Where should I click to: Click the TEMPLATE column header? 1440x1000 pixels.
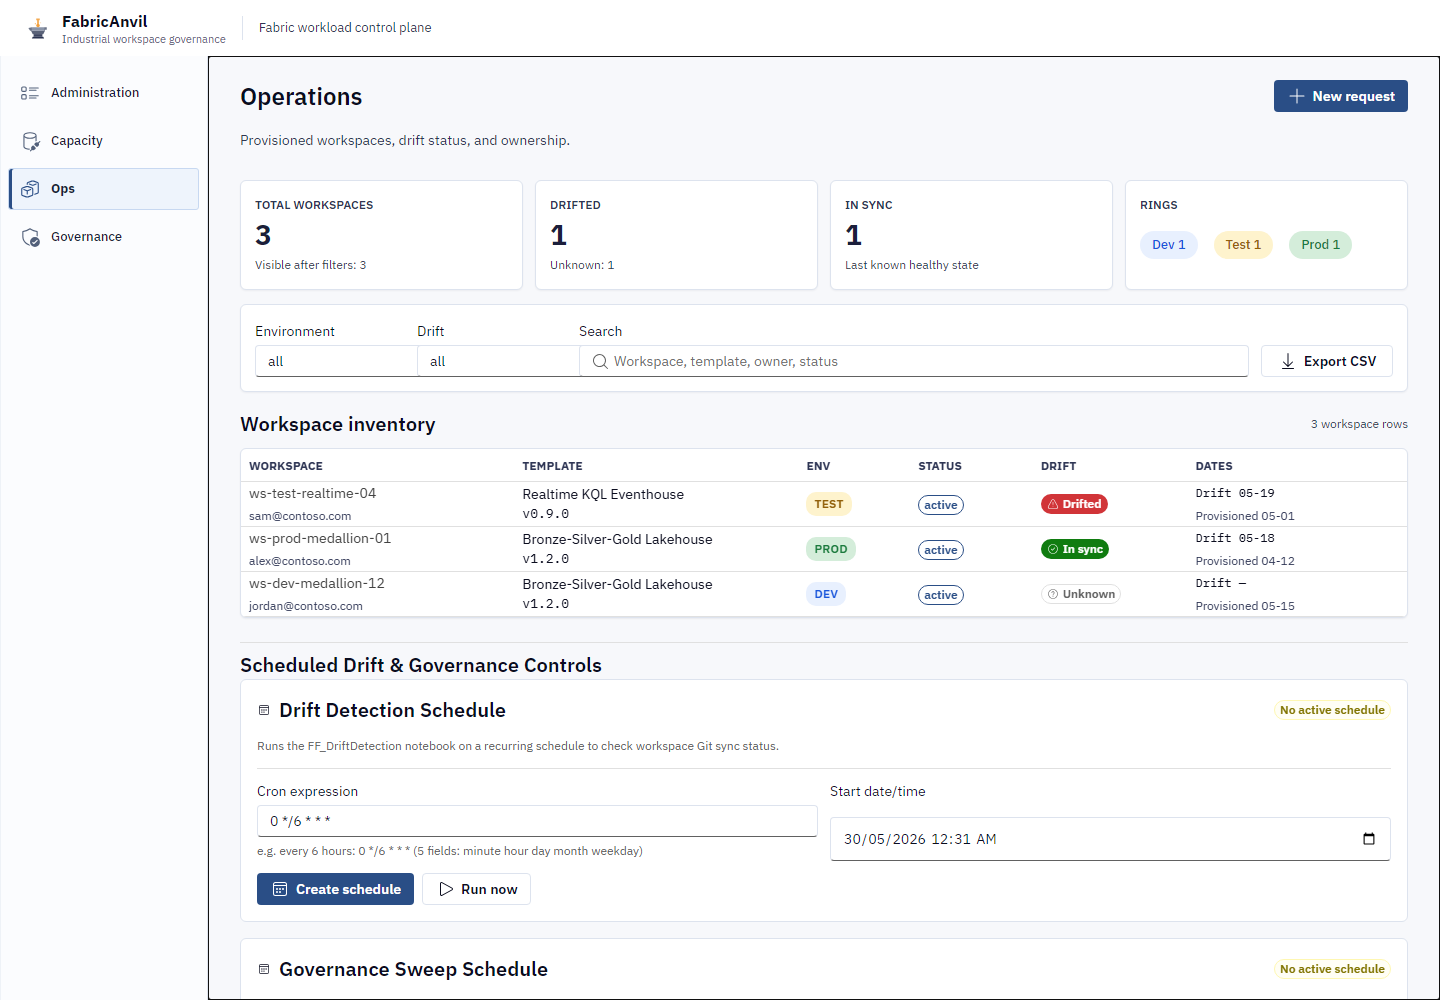pyautogui.click(x=552, y=466)
